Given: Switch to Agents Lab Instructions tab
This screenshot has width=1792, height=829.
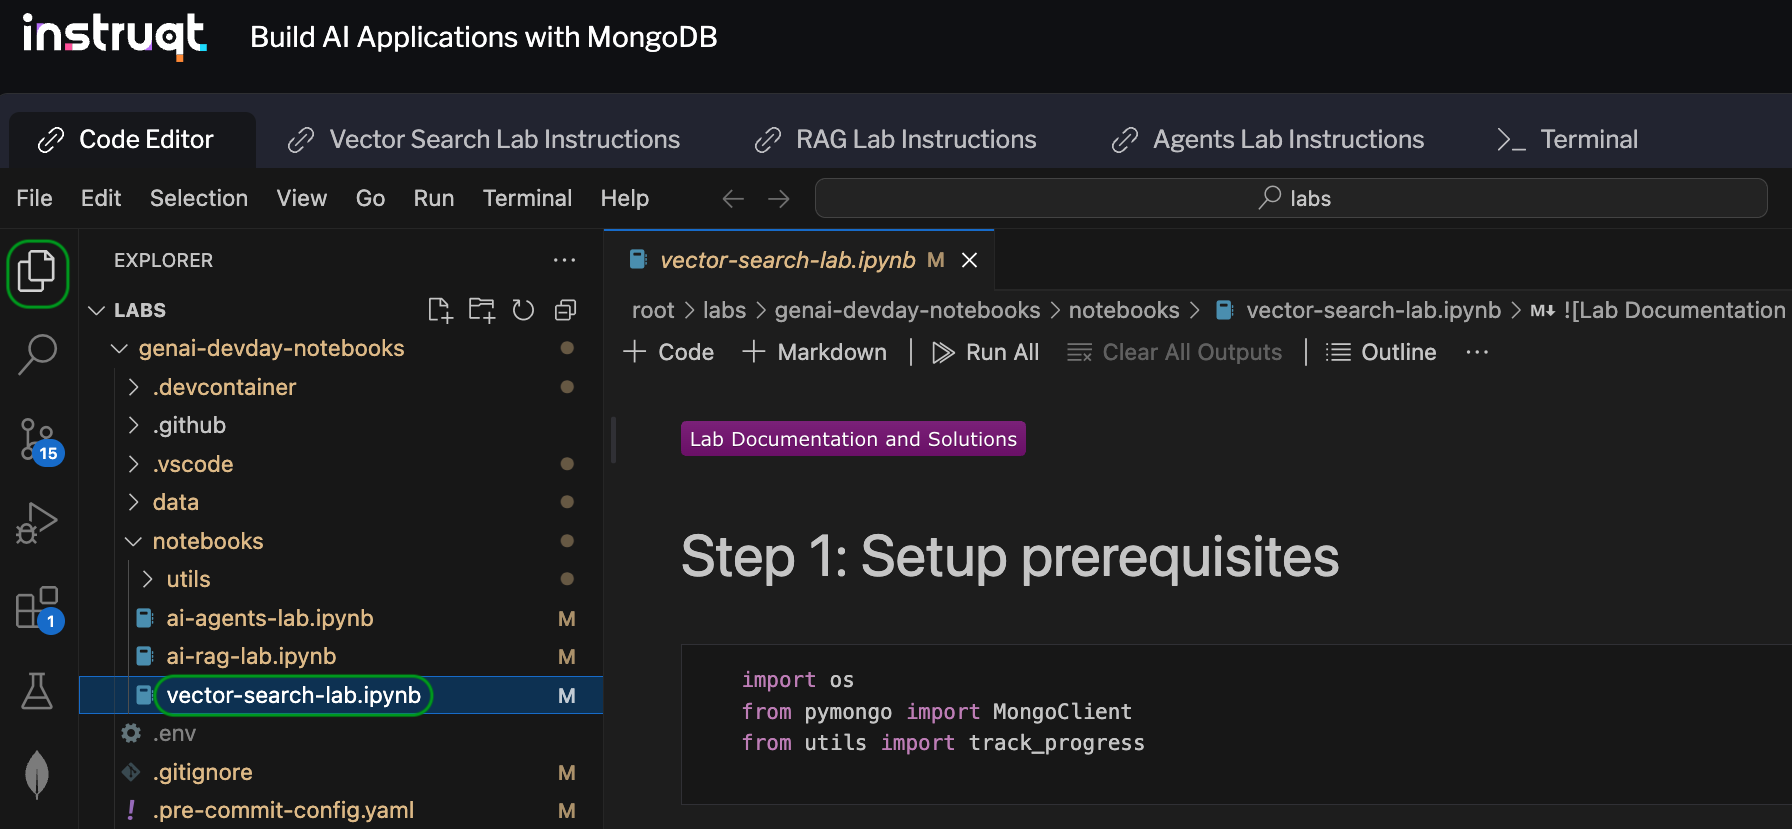Looking at the screenshot, I should 1268,139.
